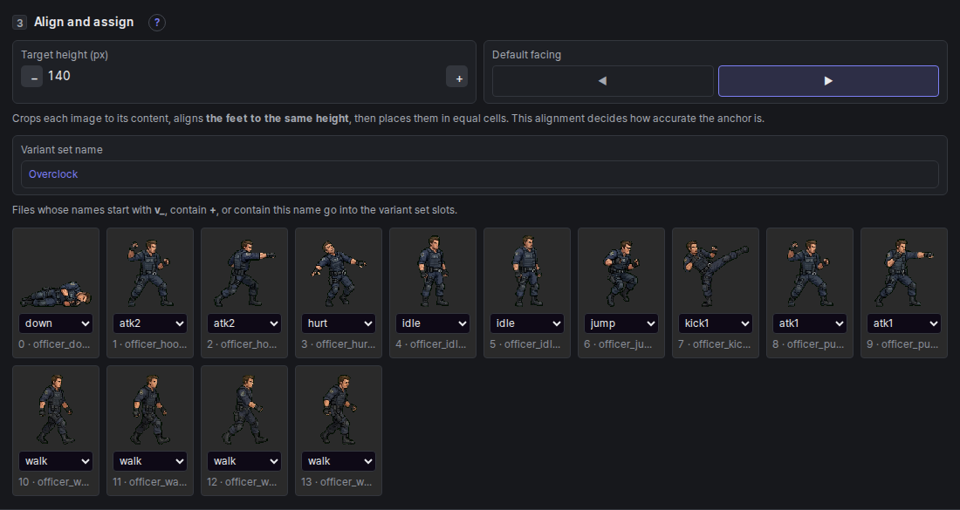Click the filename label '0 · officer_do...'
The width and height of the screenshot is (960, 510).
click(x=54, y=344)
